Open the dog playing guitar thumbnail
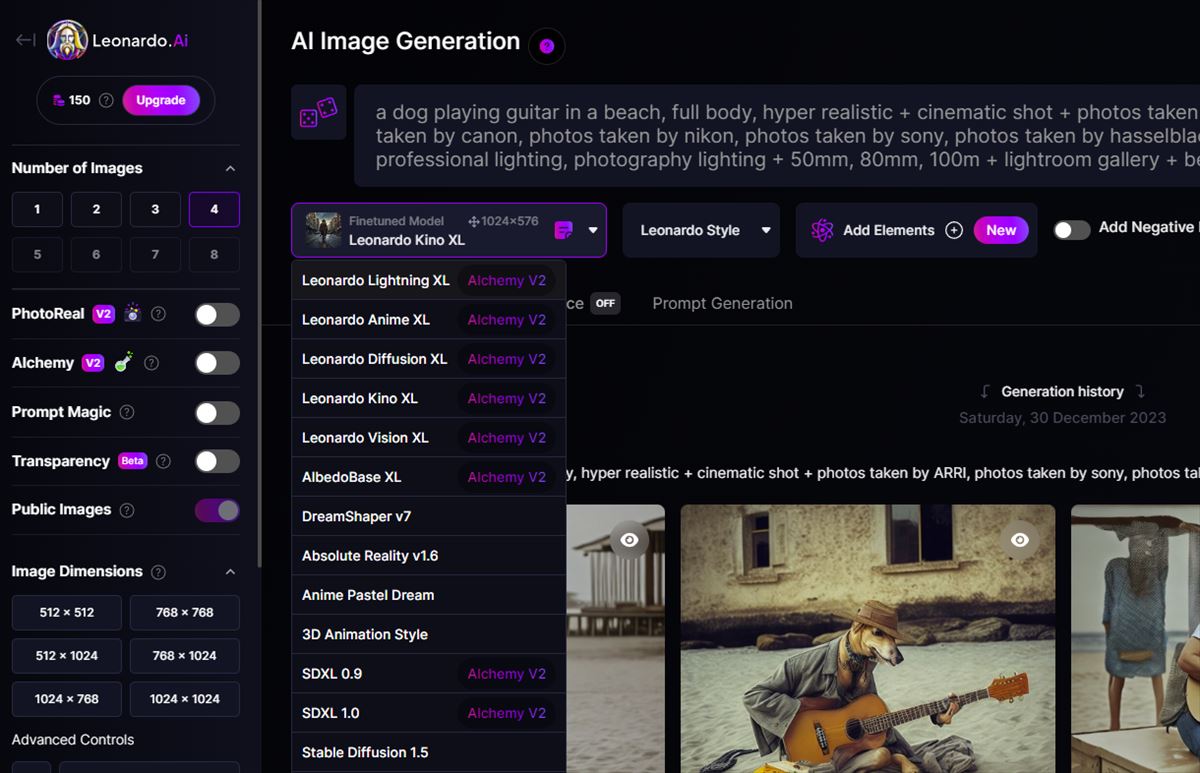Screen dimensions: 1200x773 868,638
